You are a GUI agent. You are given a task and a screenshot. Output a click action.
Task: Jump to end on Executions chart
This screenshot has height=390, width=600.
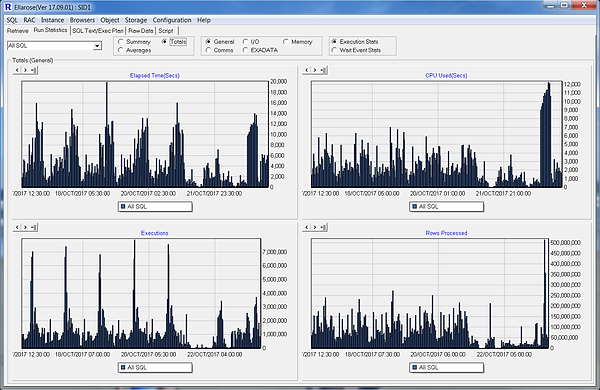34,227
